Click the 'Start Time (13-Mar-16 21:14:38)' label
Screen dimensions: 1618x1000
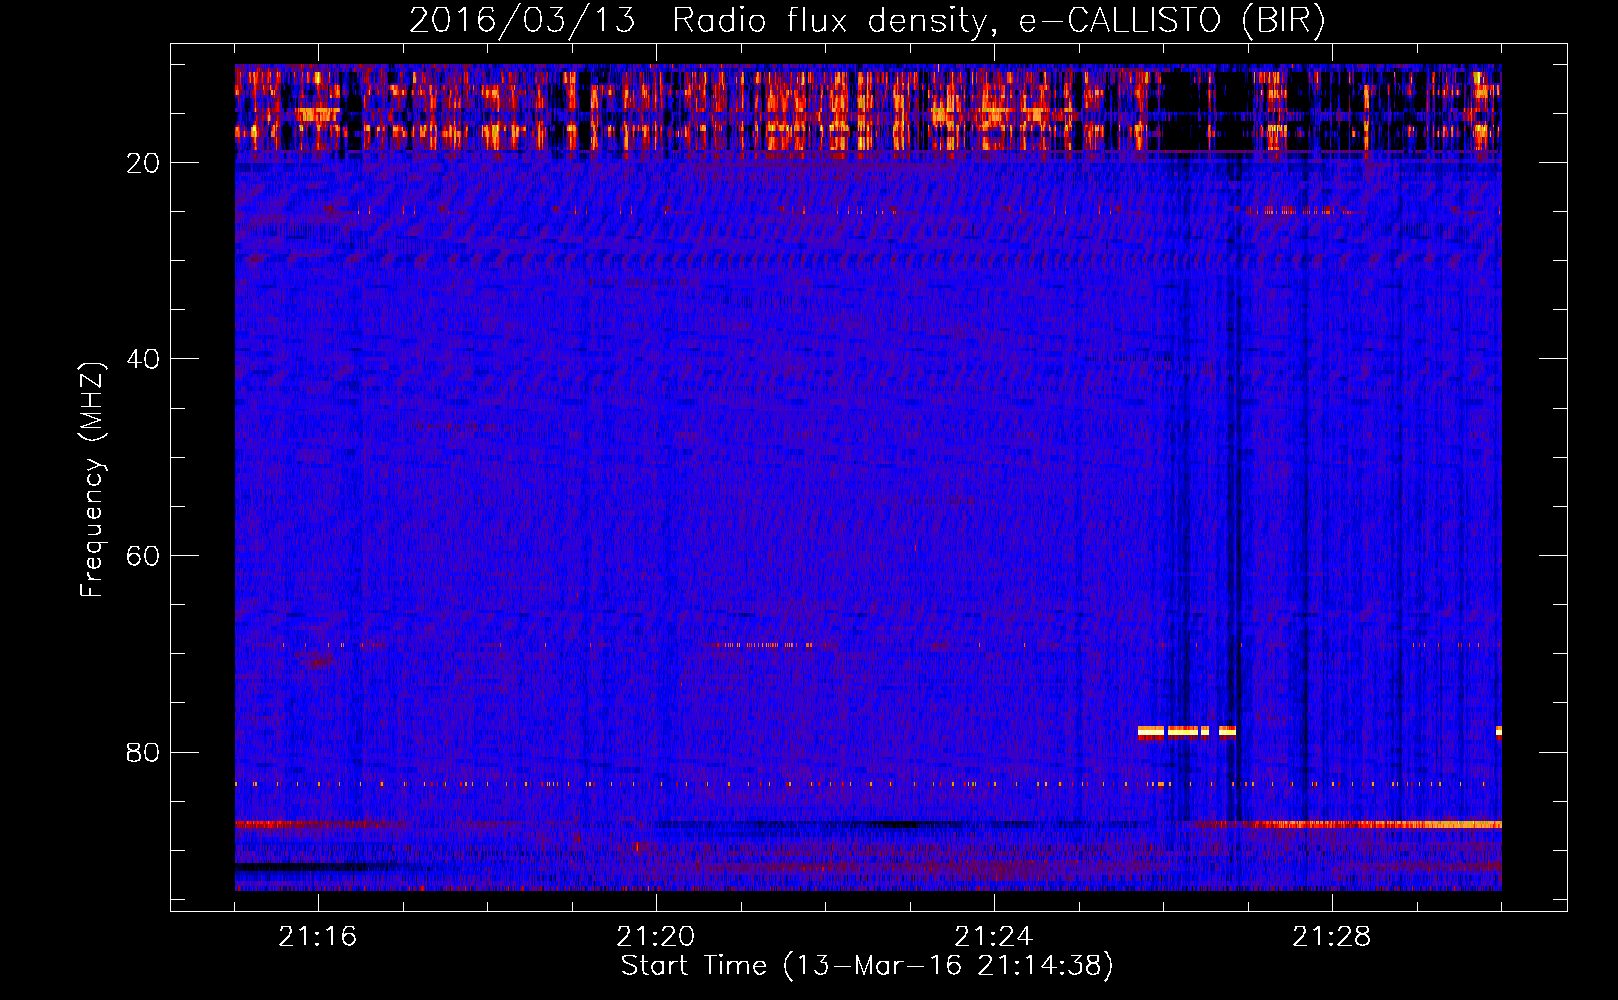tap(867, 966)
